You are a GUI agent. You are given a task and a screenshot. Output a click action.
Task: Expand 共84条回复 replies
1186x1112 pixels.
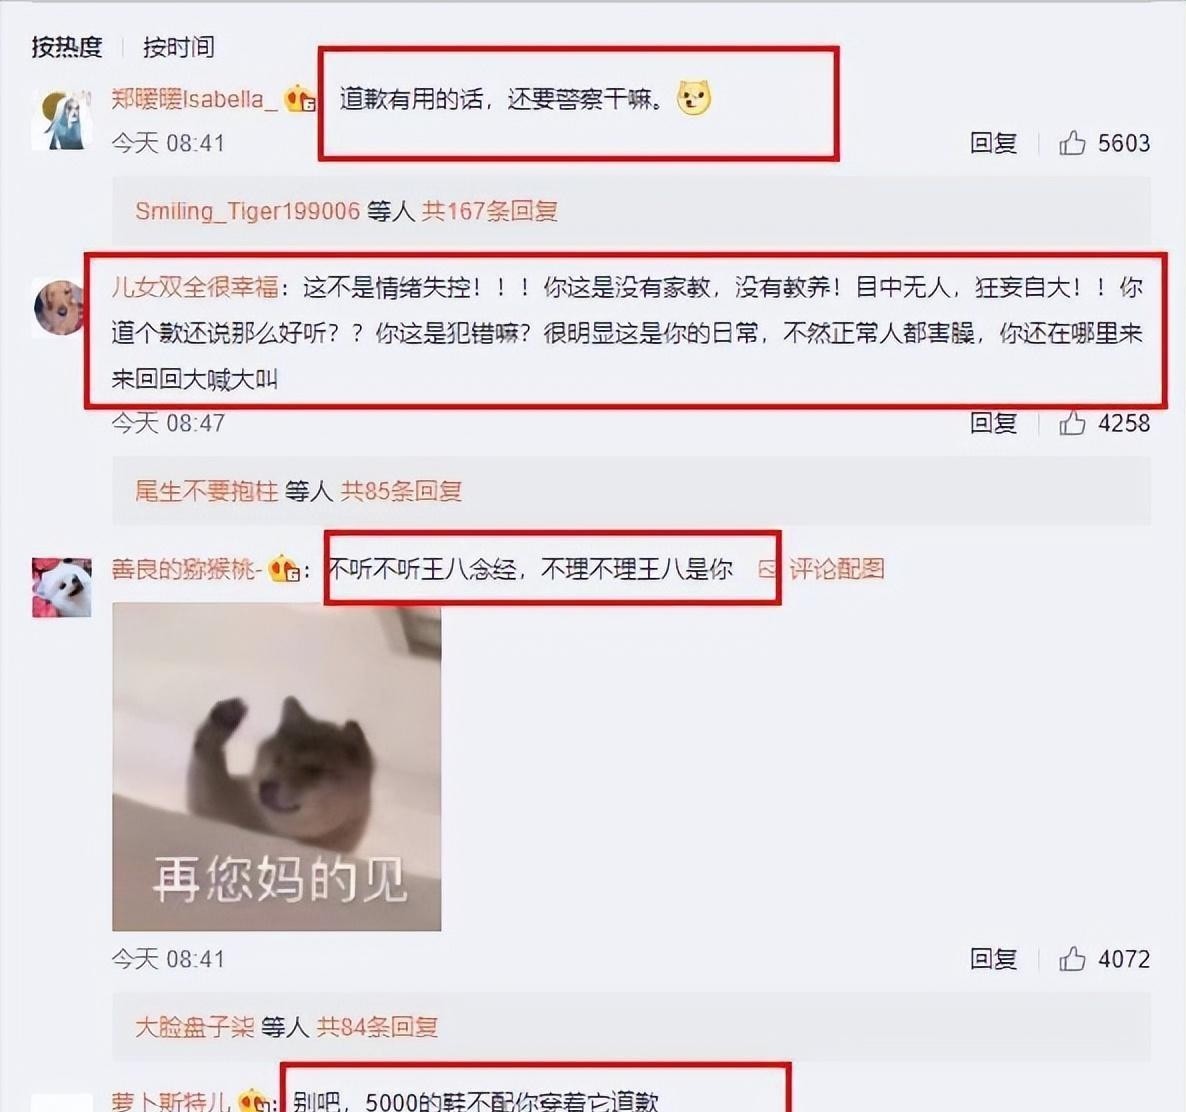point(377,1027)
